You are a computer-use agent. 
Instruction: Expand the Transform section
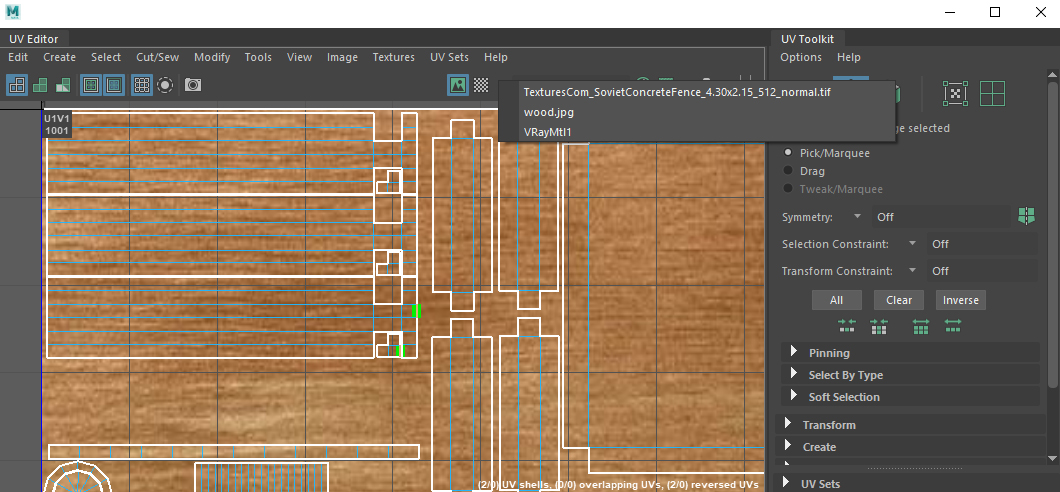pyautogui.click(x=911, y=425)
